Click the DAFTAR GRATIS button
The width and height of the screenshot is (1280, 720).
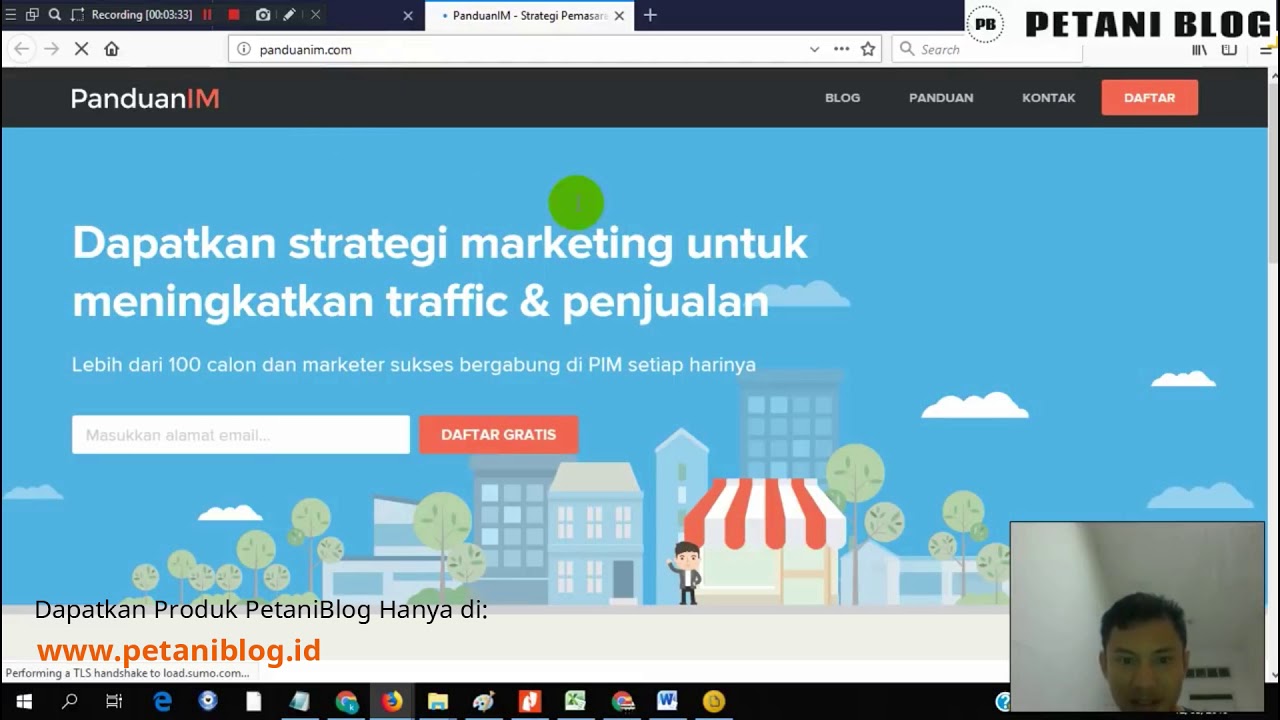[x=498, y=435]
